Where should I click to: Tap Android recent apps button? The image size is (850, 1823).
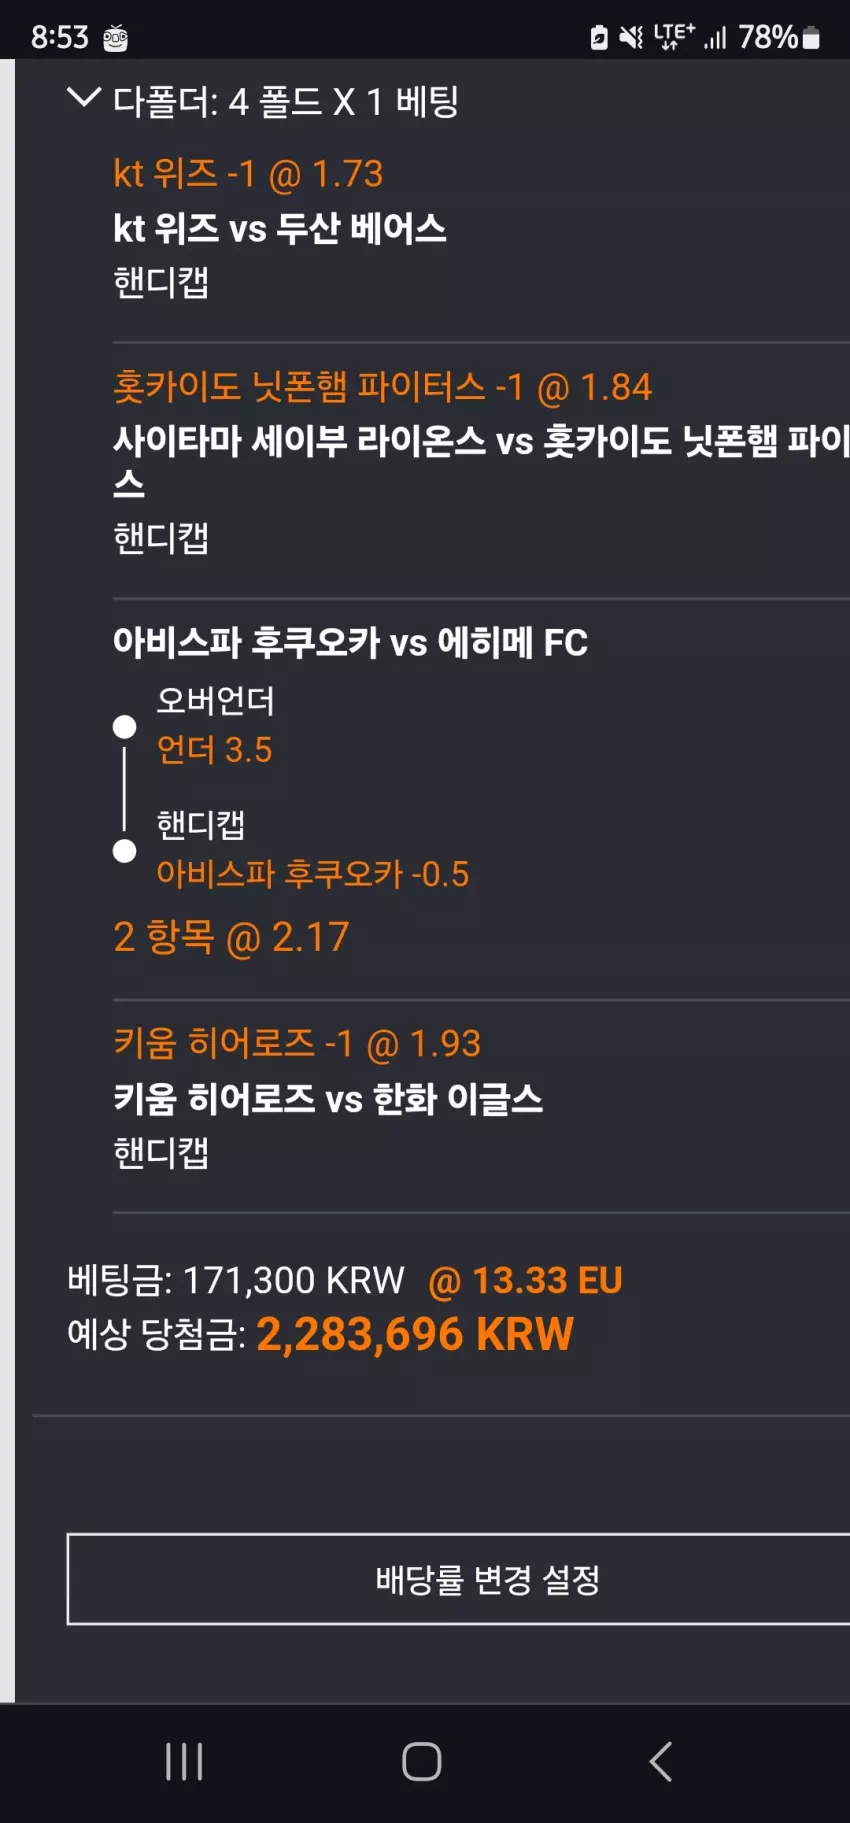coord(184,1761)
